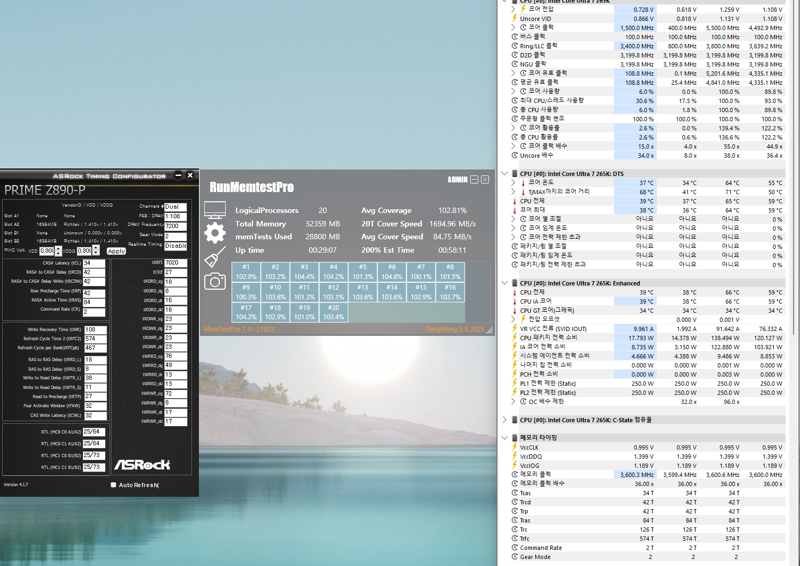Viewport: 800px width, 566px height.
Task: Click the clock icon beside Command Rate
Action: pos(515,548)
